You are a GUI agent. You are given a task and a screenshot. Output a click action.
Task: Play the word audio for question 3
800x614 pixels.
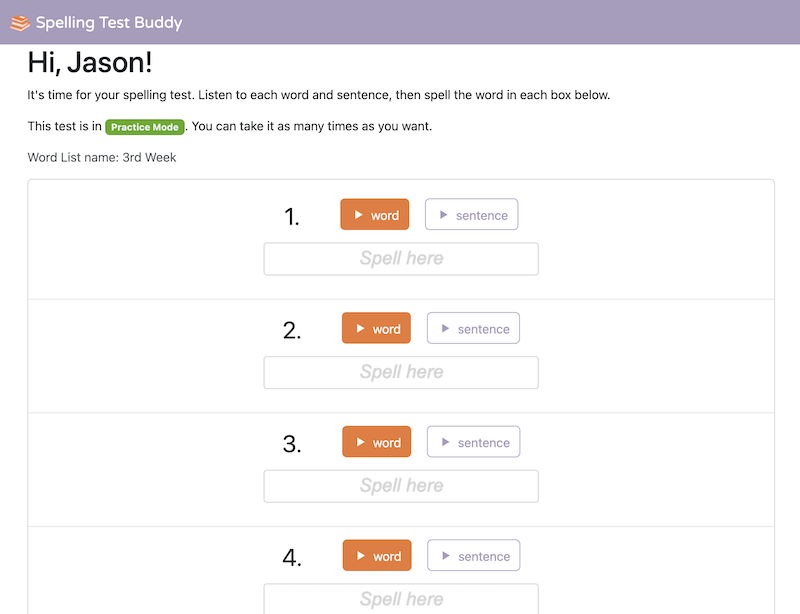[x=376, y=441]
